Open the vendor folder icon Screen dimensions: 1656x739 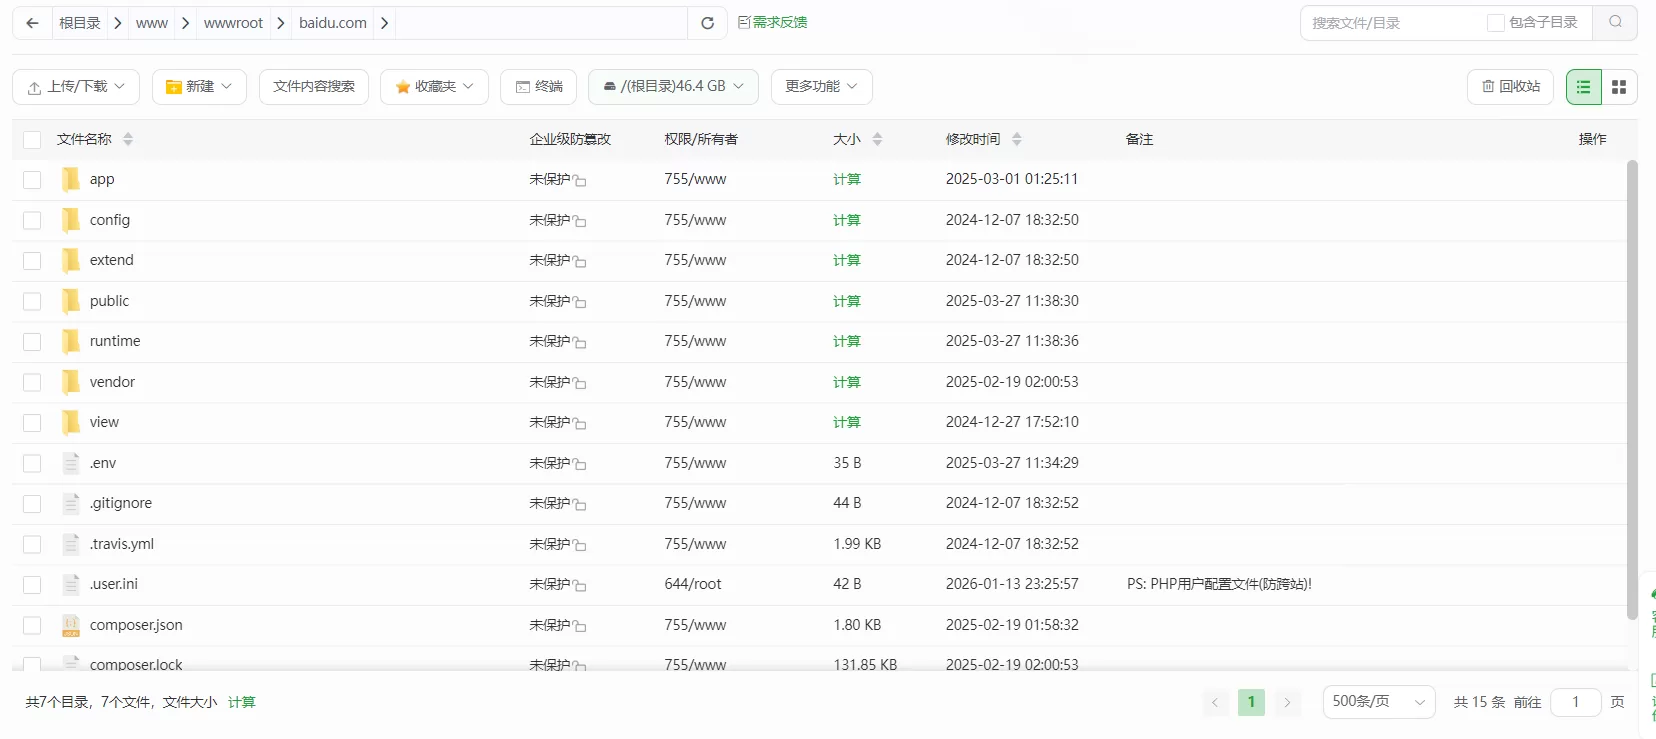click(x=70, y=382)
